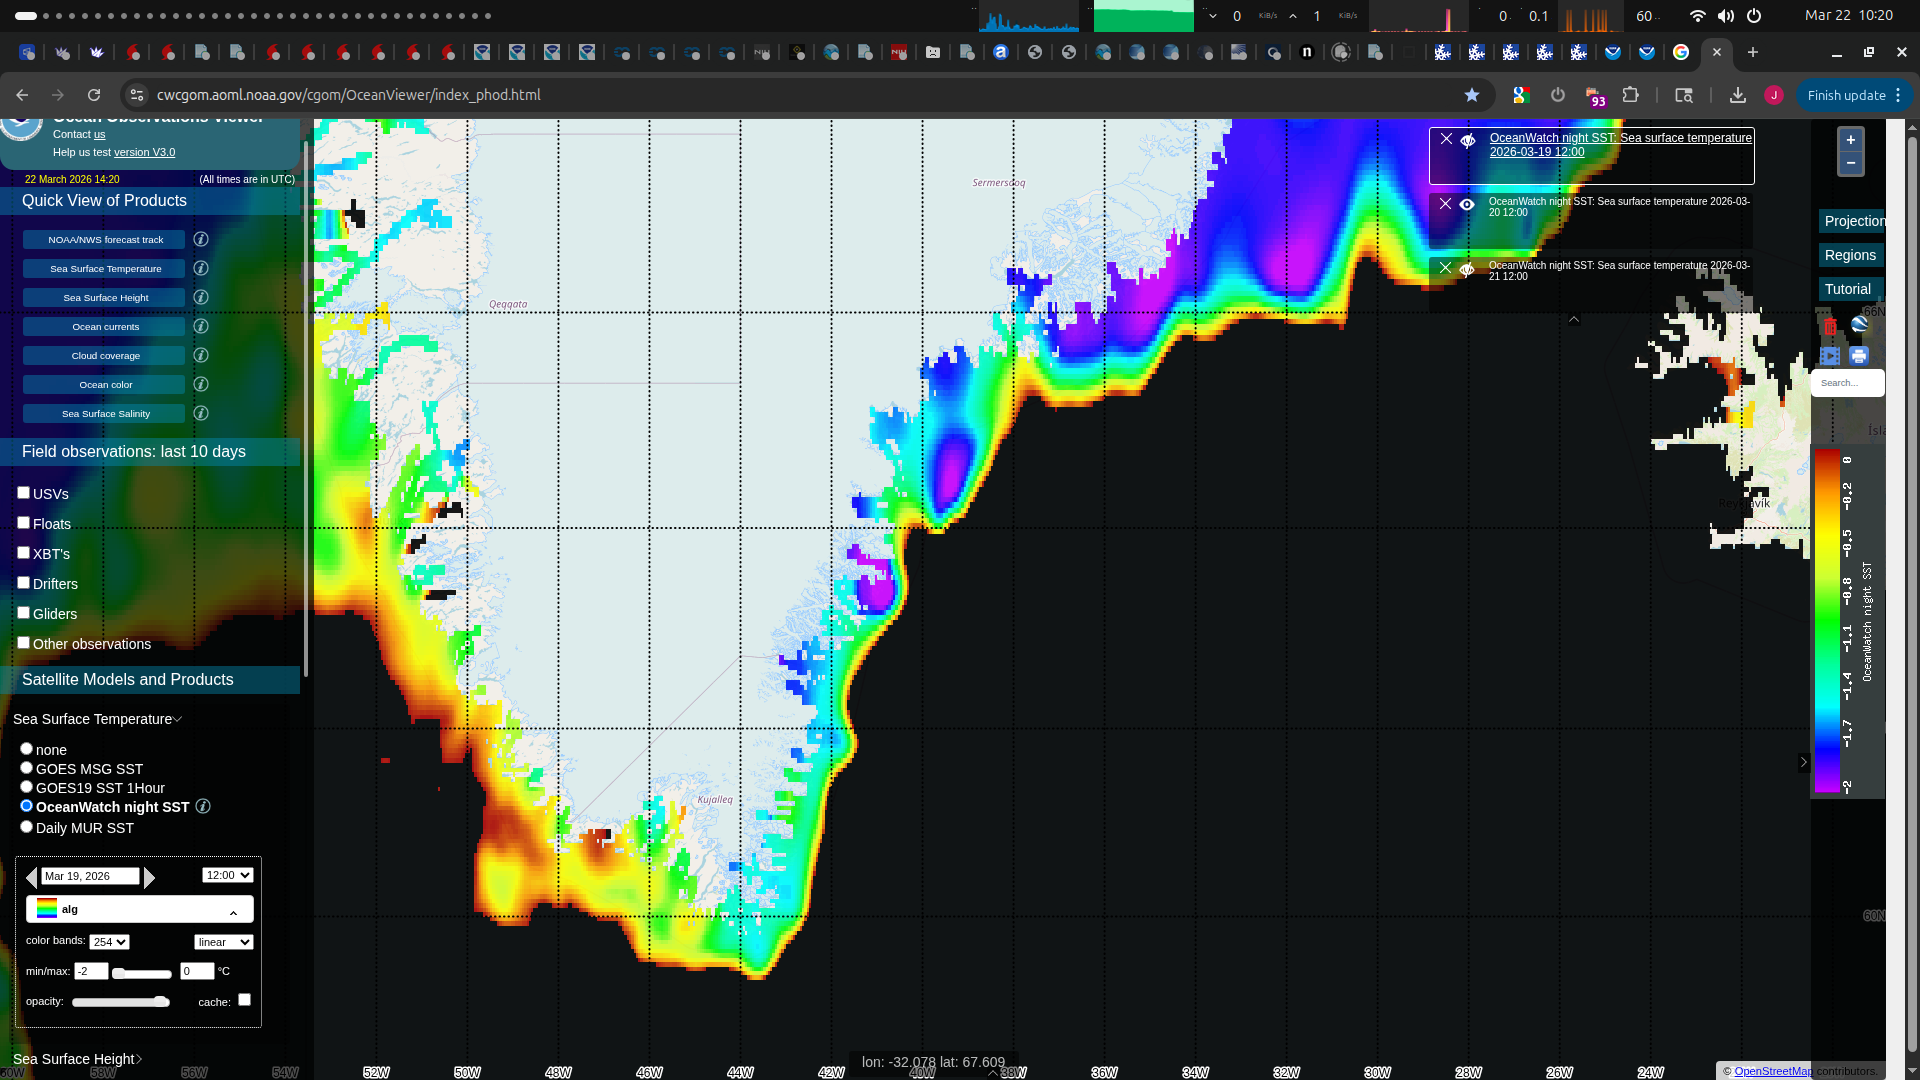
Task: Open the Regions menu
Action: [1850, 255]
